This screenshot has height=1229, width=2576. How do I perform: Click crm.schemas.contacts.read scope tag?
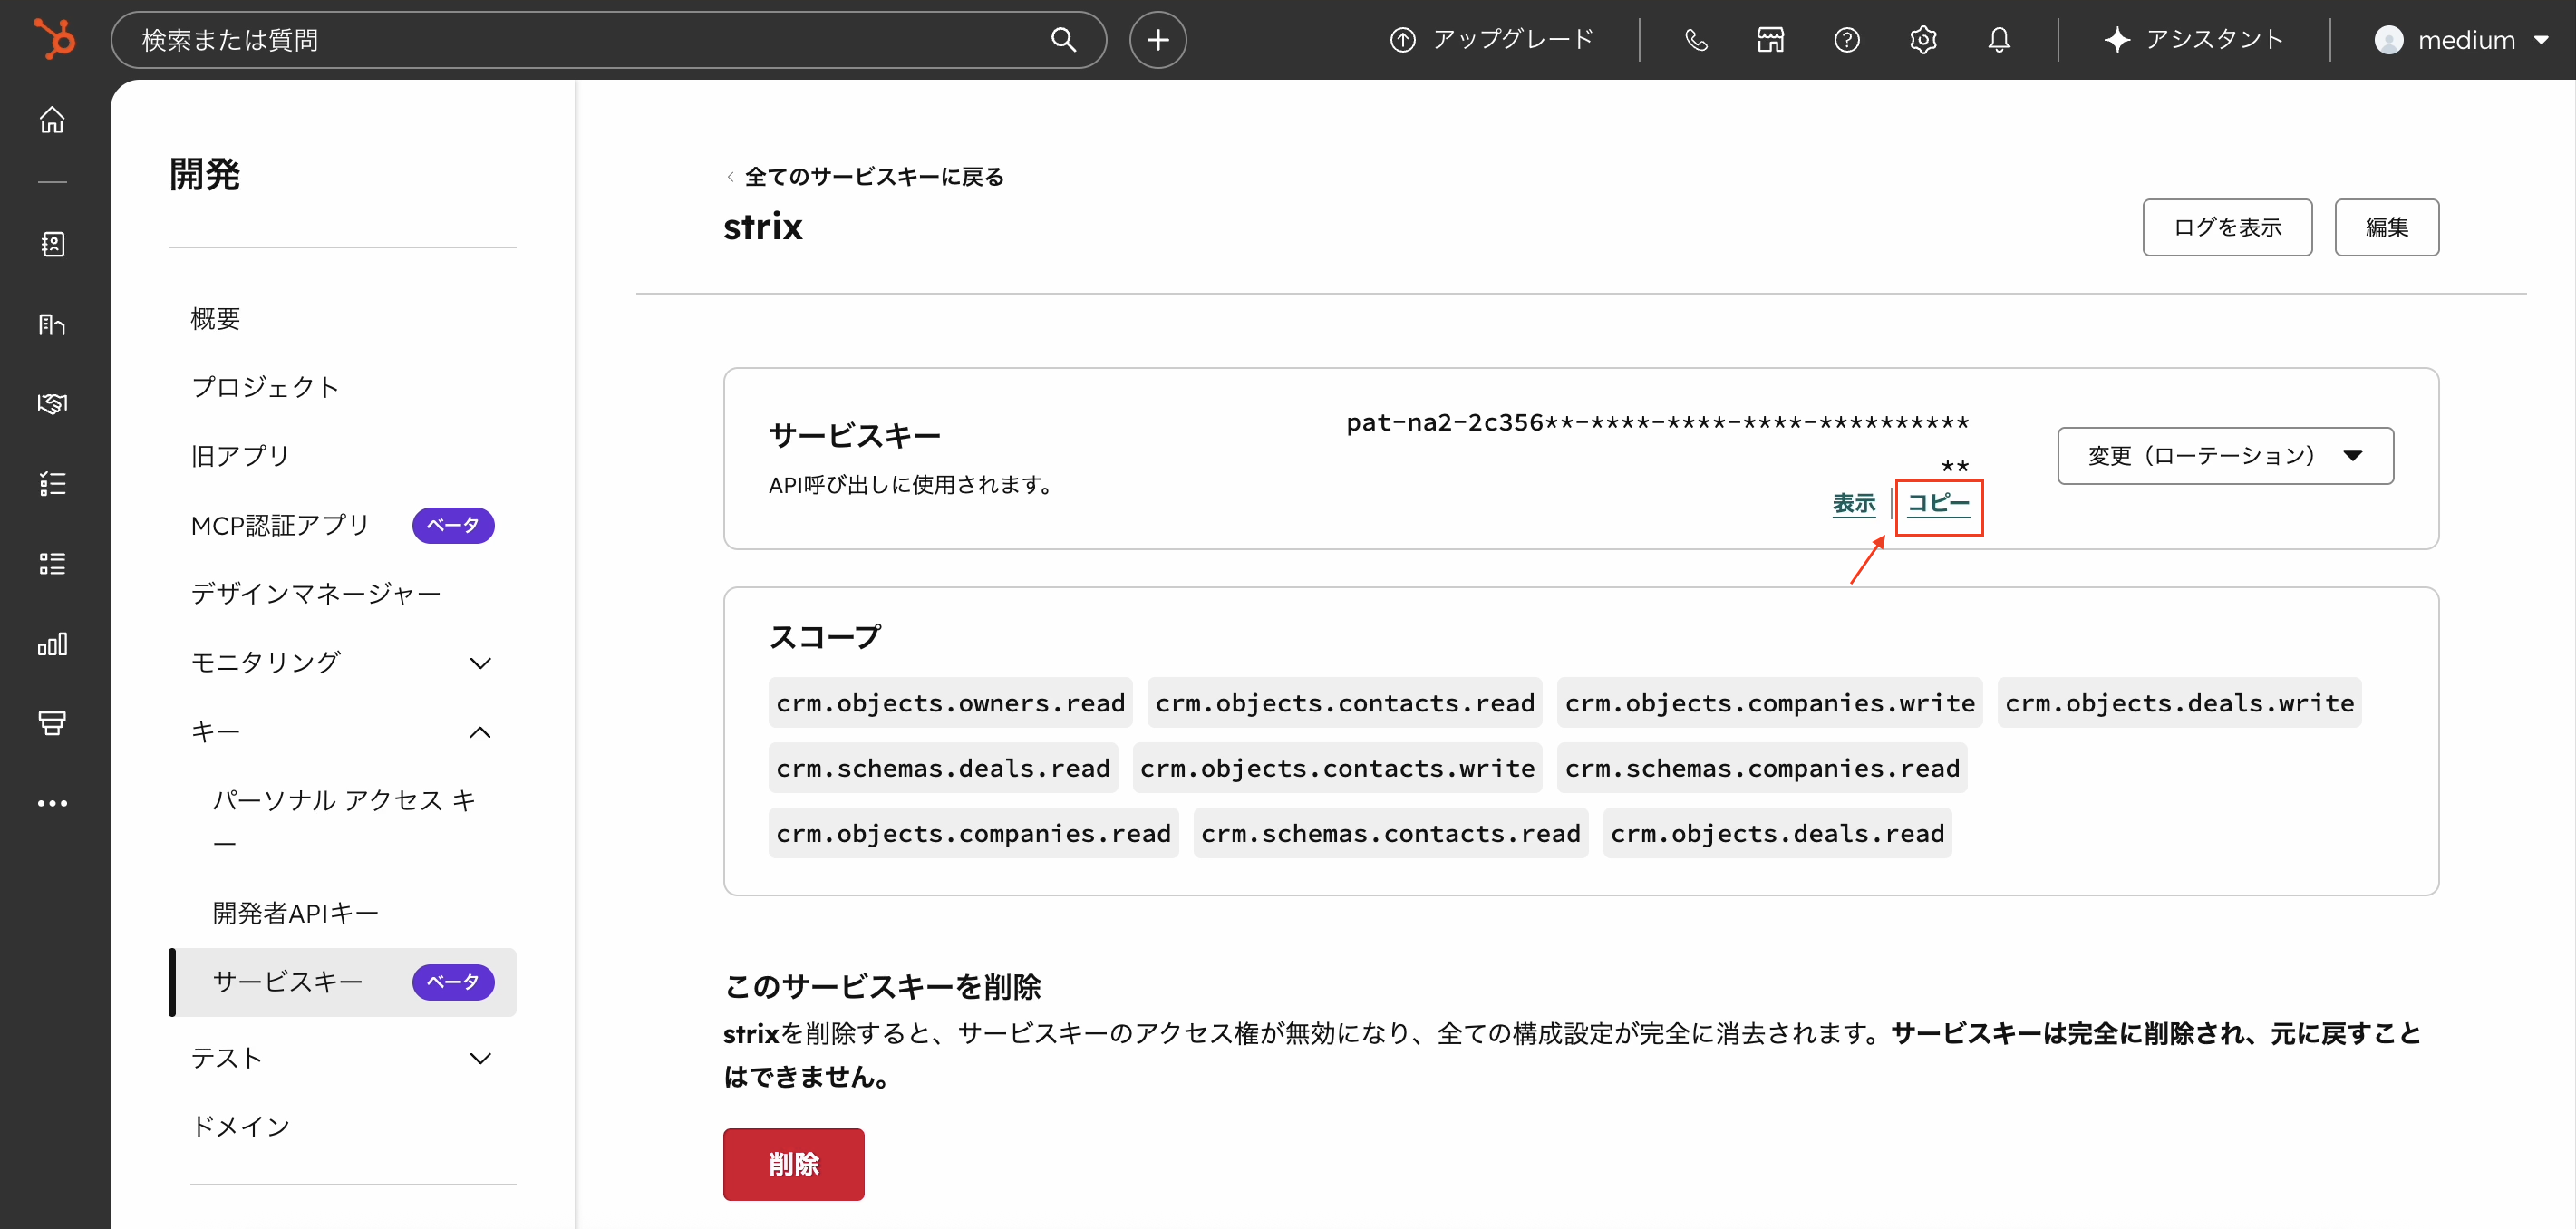(1390, 832)
